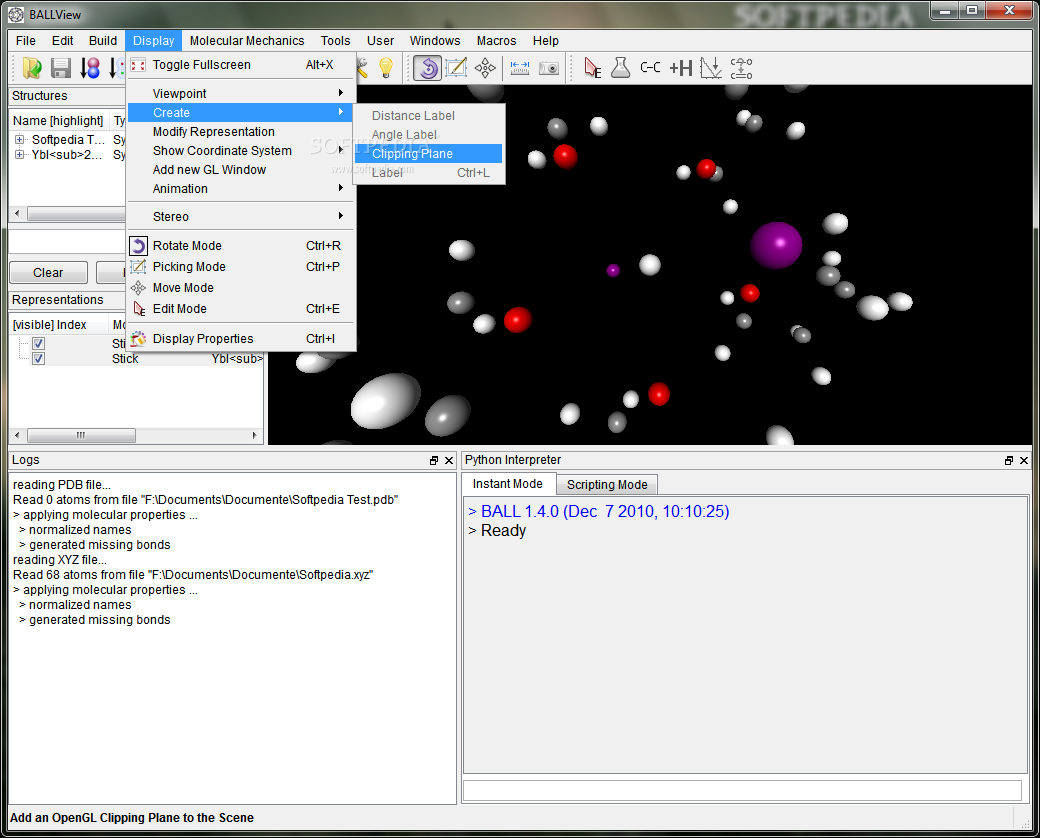The height and width of the screenshot is (838, 1040).
Task: Click the molecular dynamics toolbar icon
Action: click(x=741, y=68)
